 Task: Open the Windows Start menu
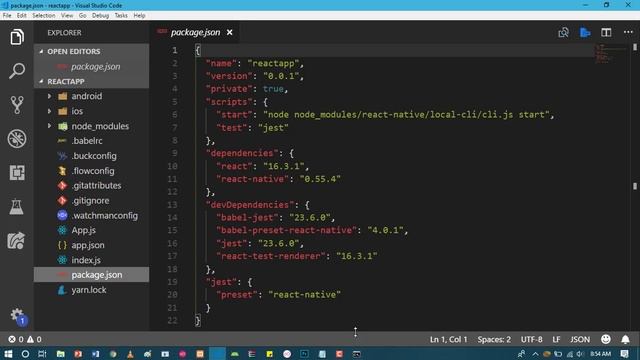(x=8, y=354)
